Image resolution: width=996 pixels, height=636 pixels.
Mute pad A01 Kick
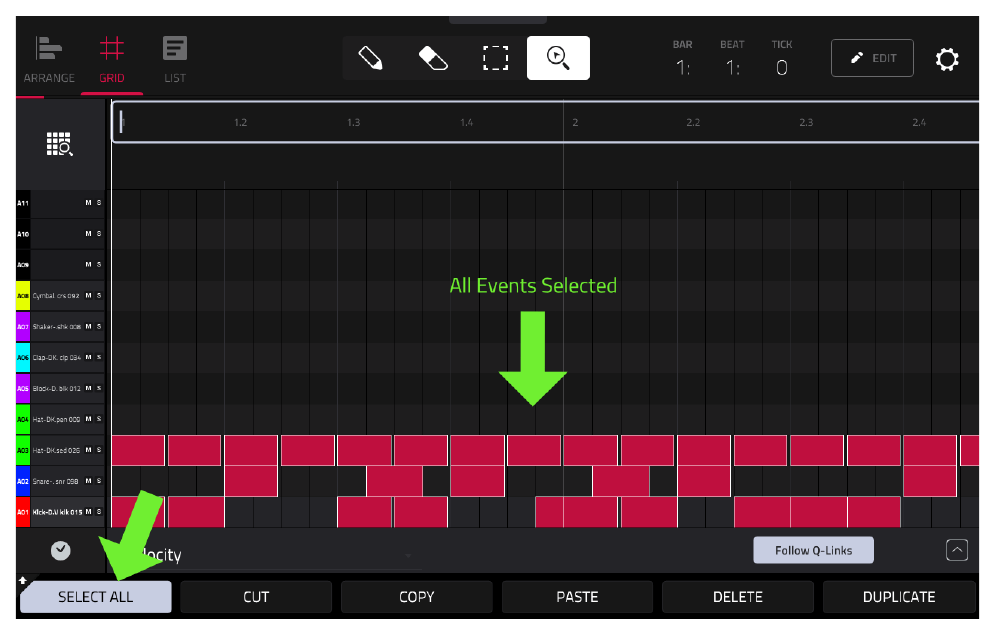(x=88, y=512)
